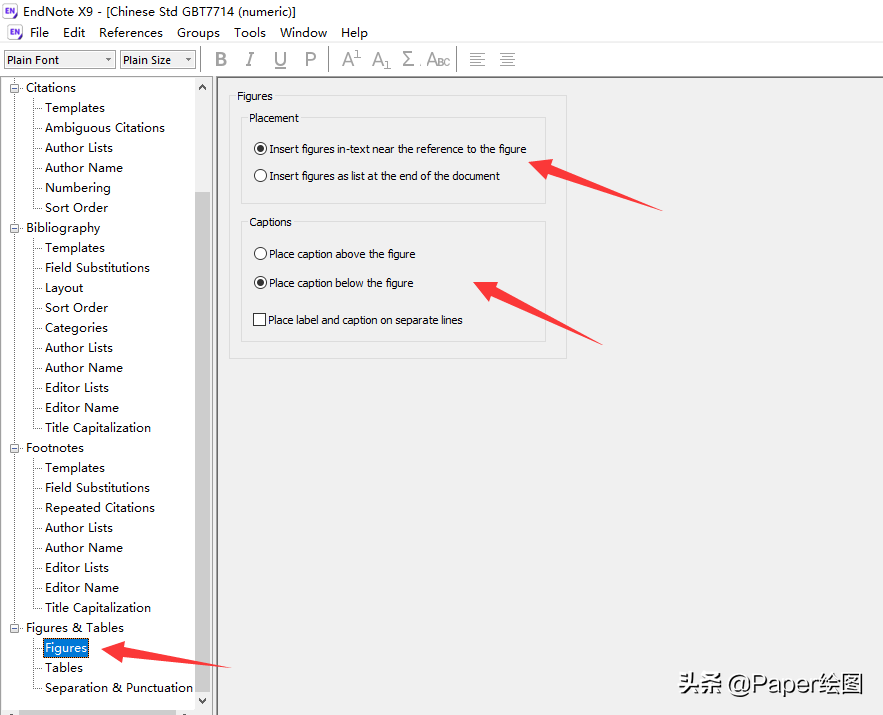
Task: Open the Groups menu
Action: tap(198, 33)
